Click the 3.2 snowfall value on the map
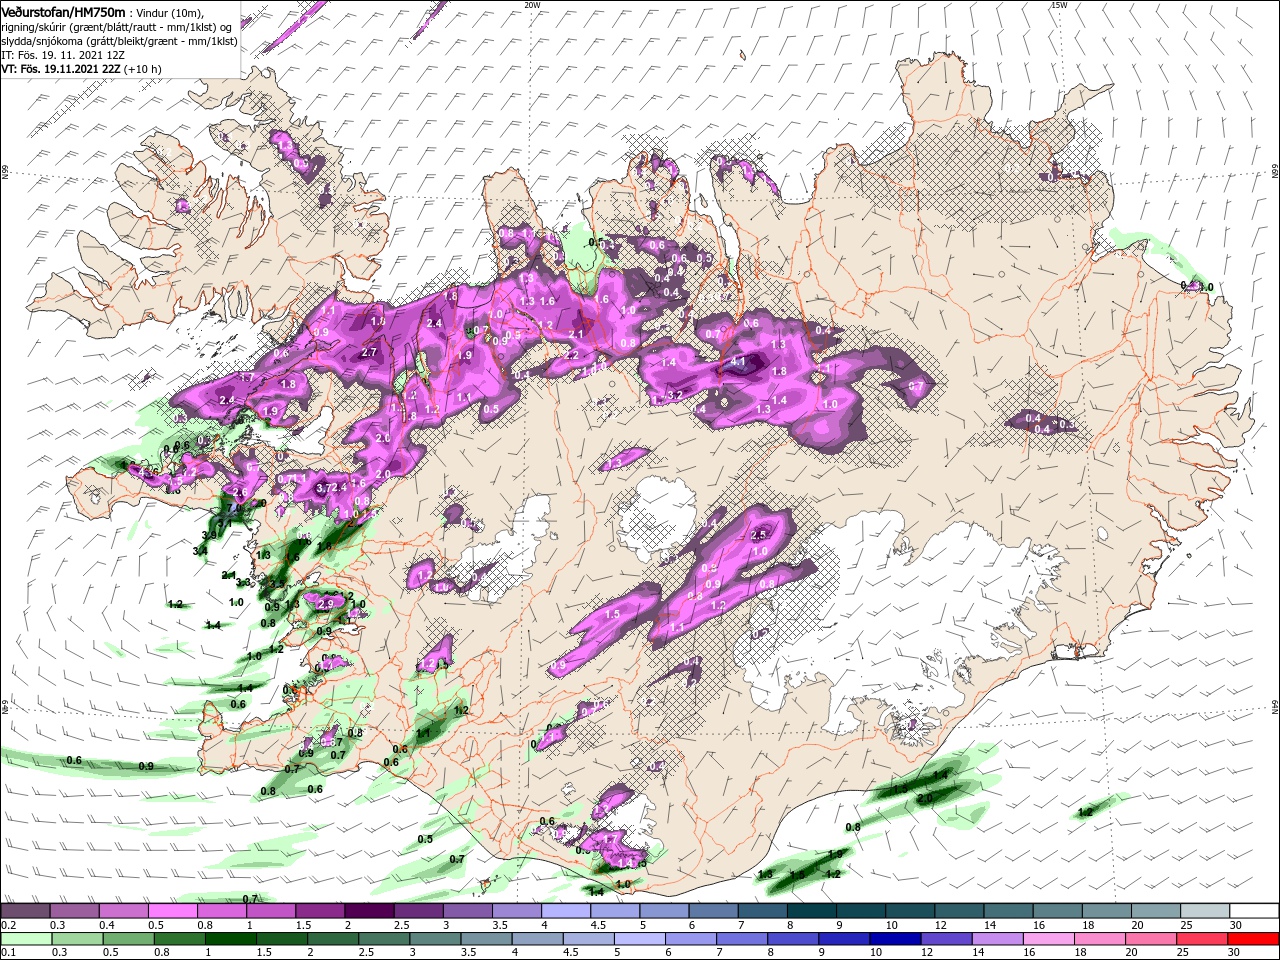The image size is (1280, 960). click(x=674, y=395)
